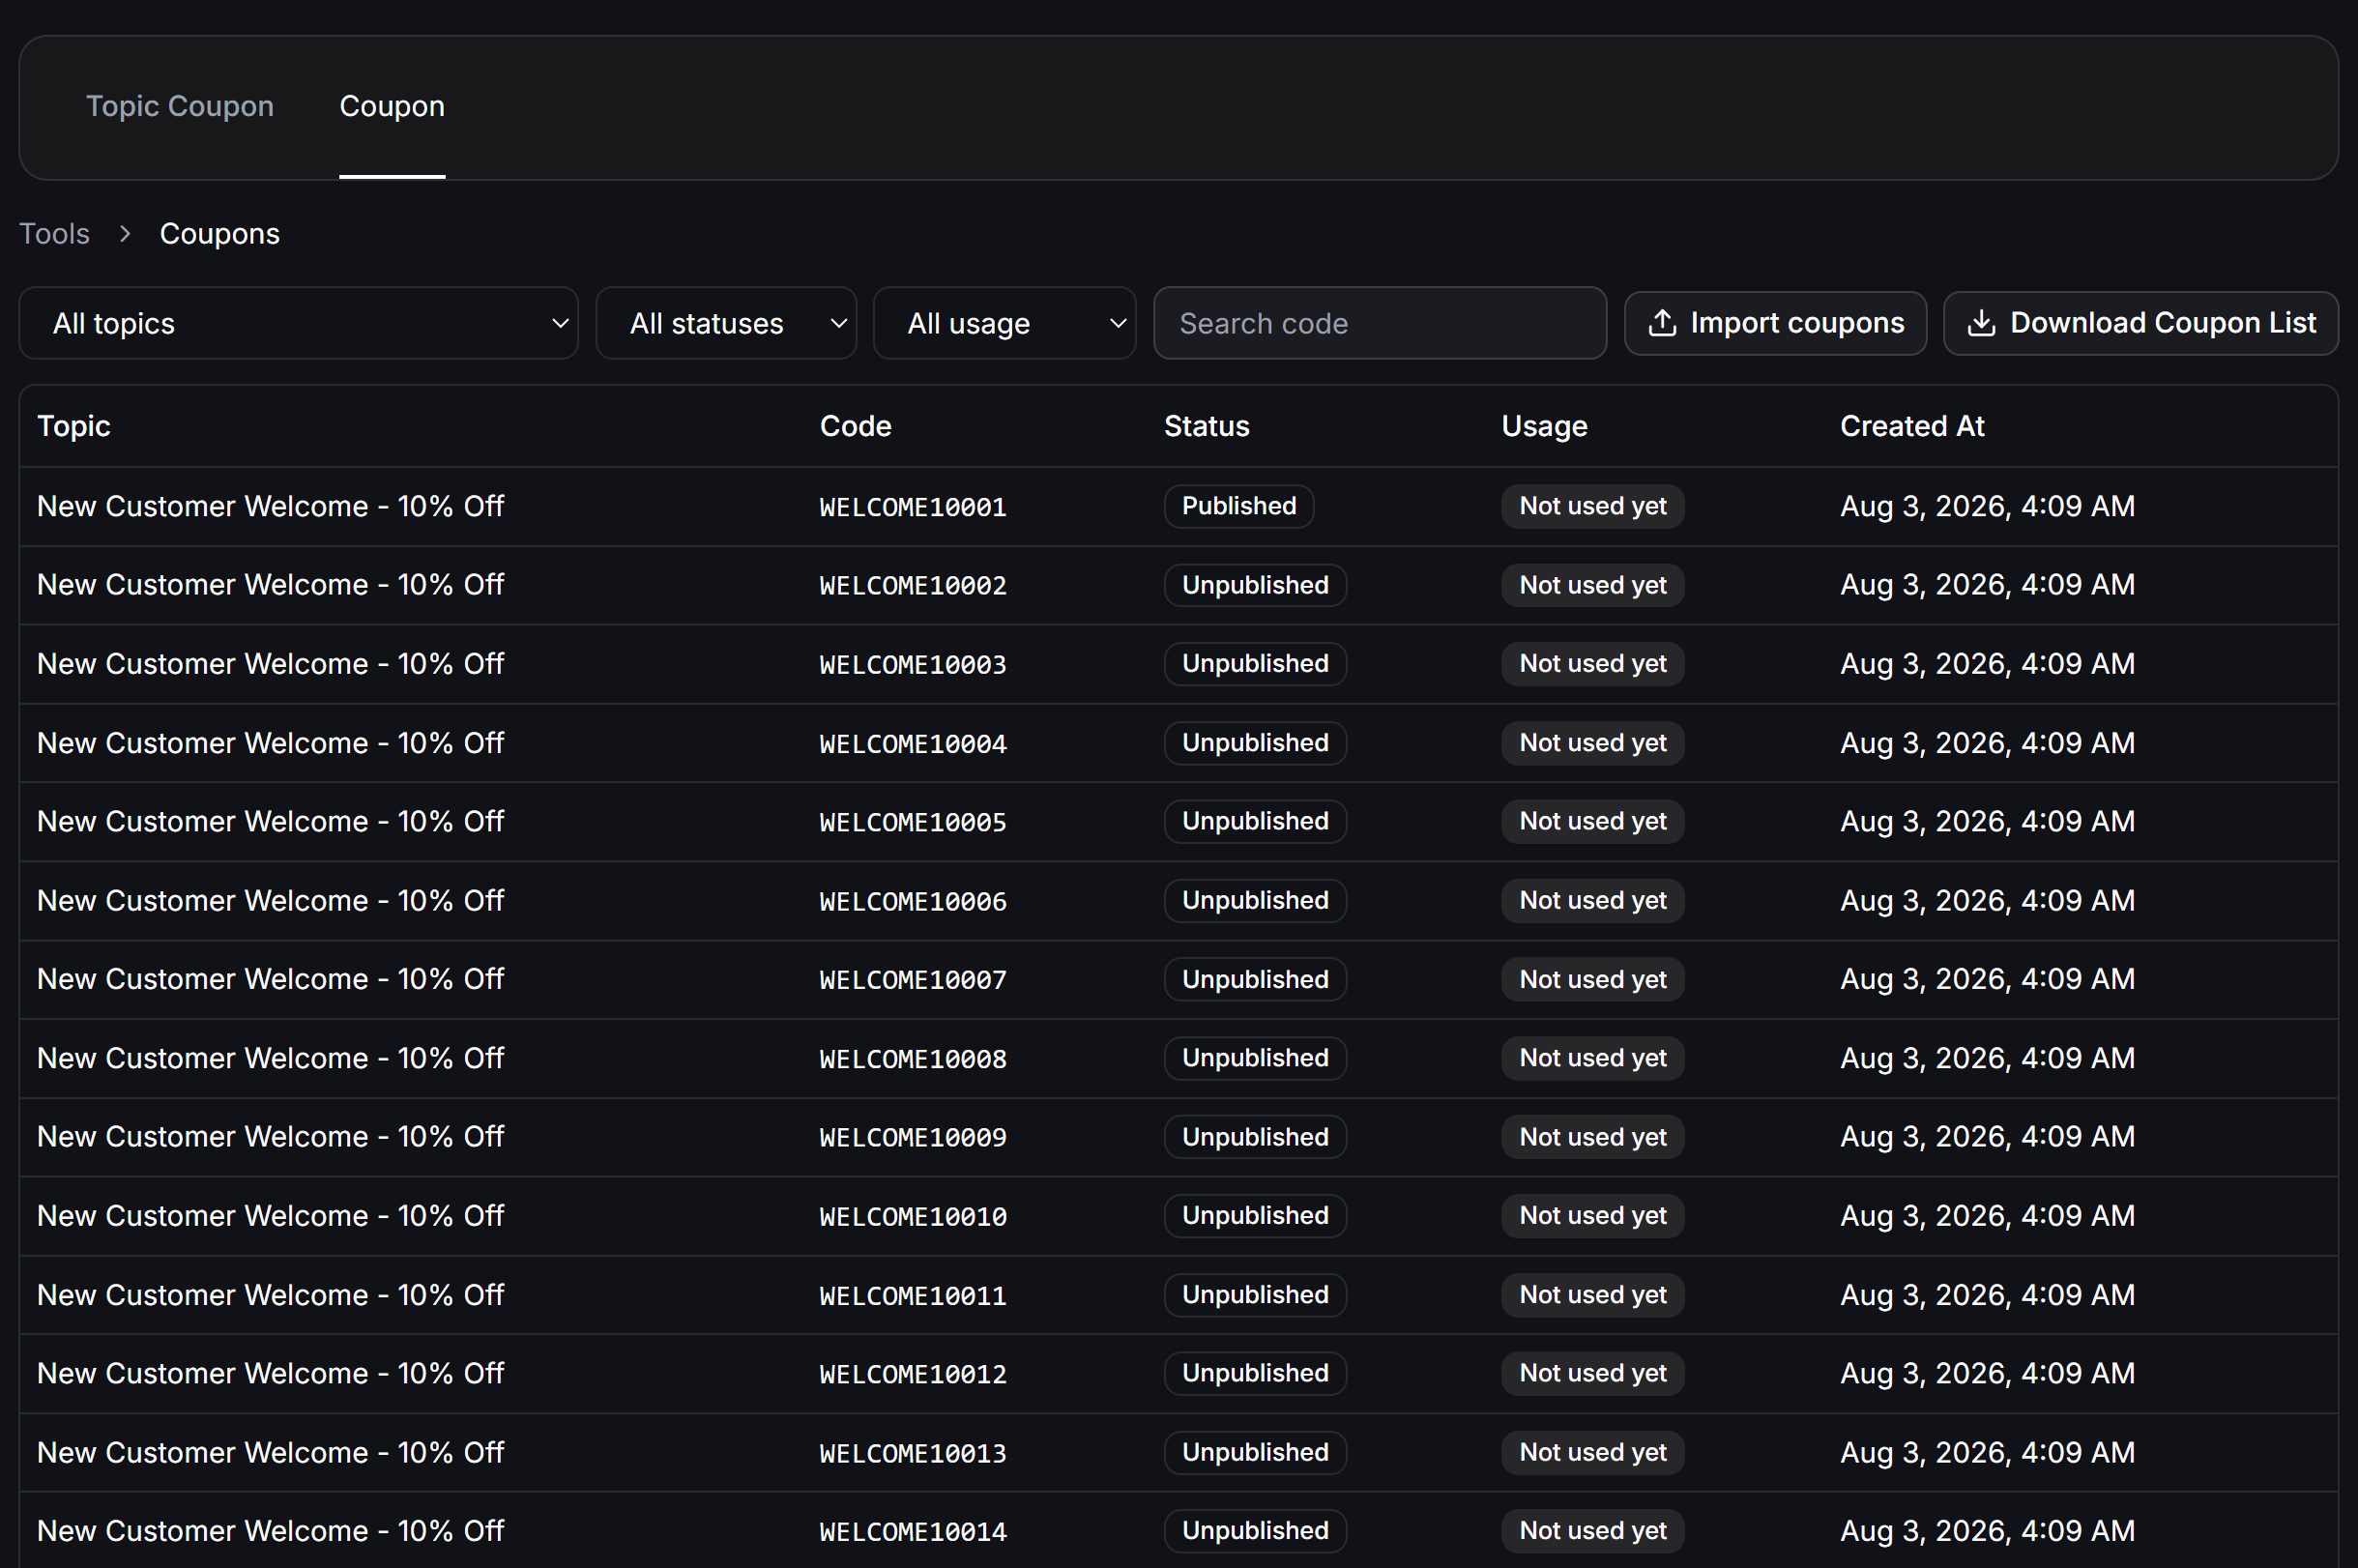The height and width of the screenshot is (1568, 2358).
Task: Click the Unpublished badge for WELCOME10010
Action: (1255, 1216)
